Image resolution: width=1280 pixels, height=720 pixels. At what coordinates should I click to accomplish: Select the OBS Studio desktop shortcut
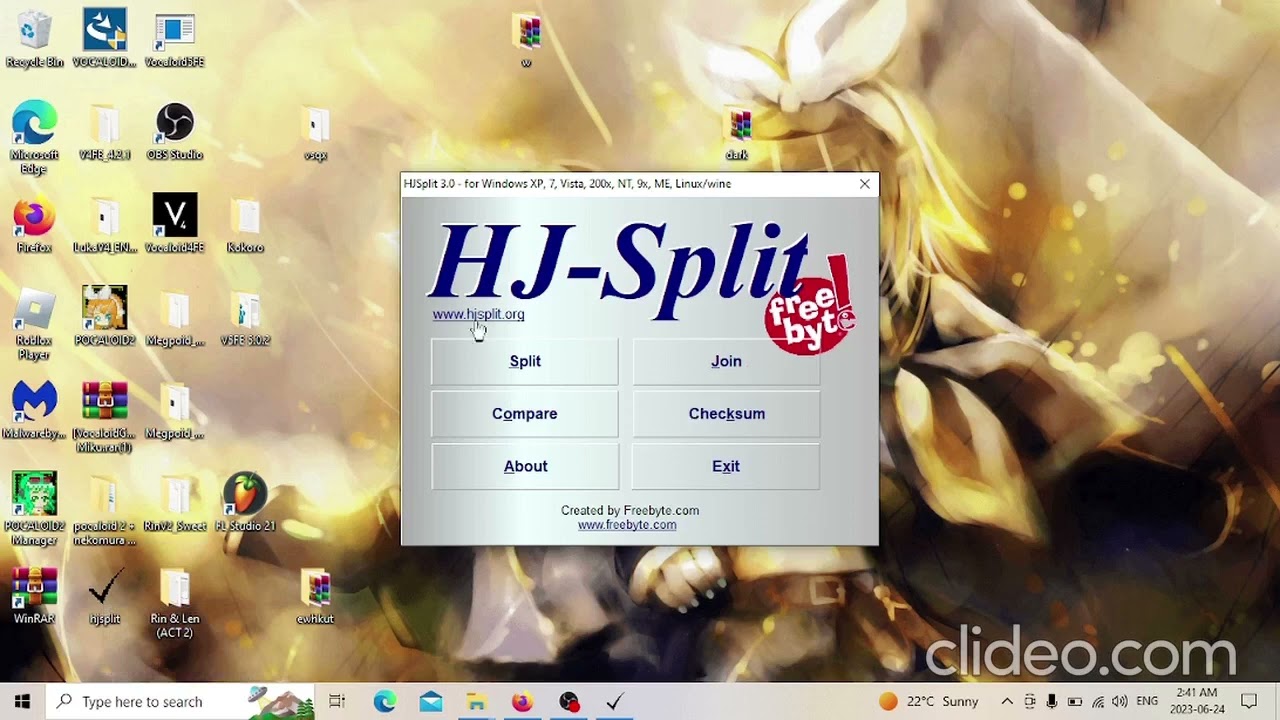click(x=174, y=133)
